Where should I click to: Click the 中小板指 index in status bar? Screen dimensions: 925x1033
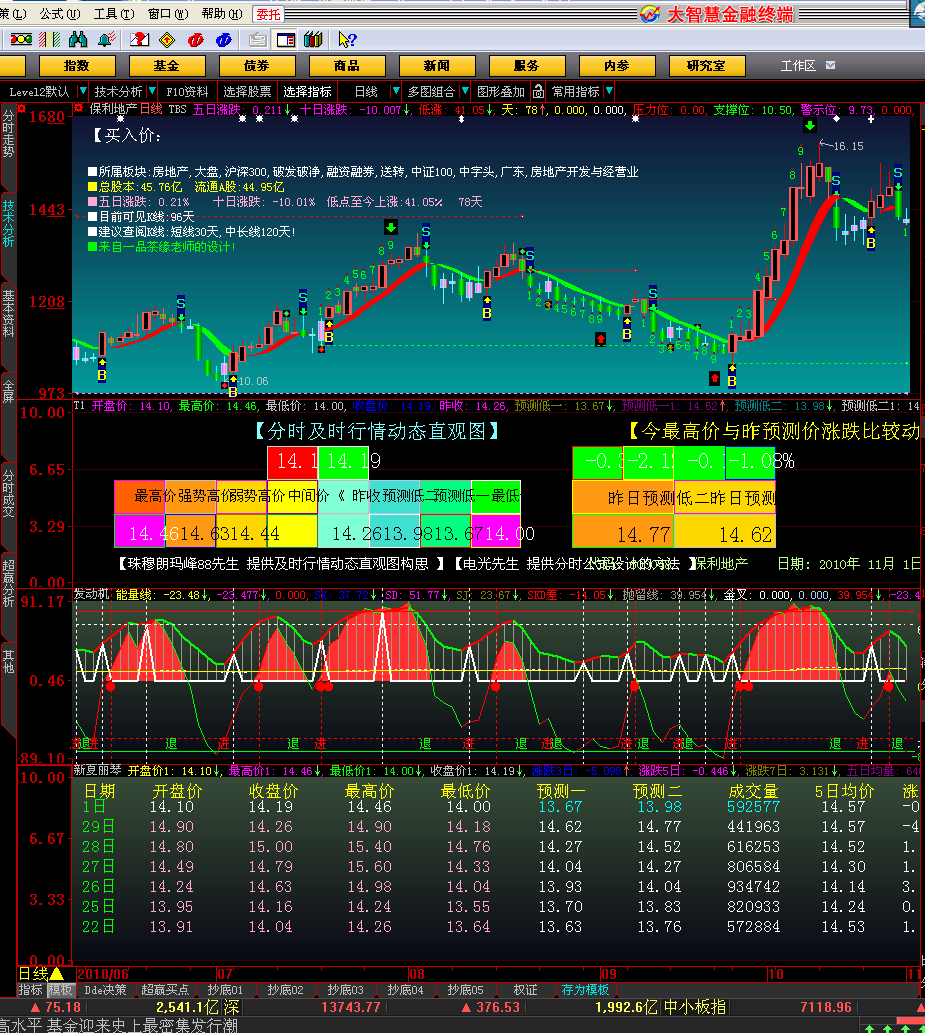pyautogui.click(x=694, y=1007)
